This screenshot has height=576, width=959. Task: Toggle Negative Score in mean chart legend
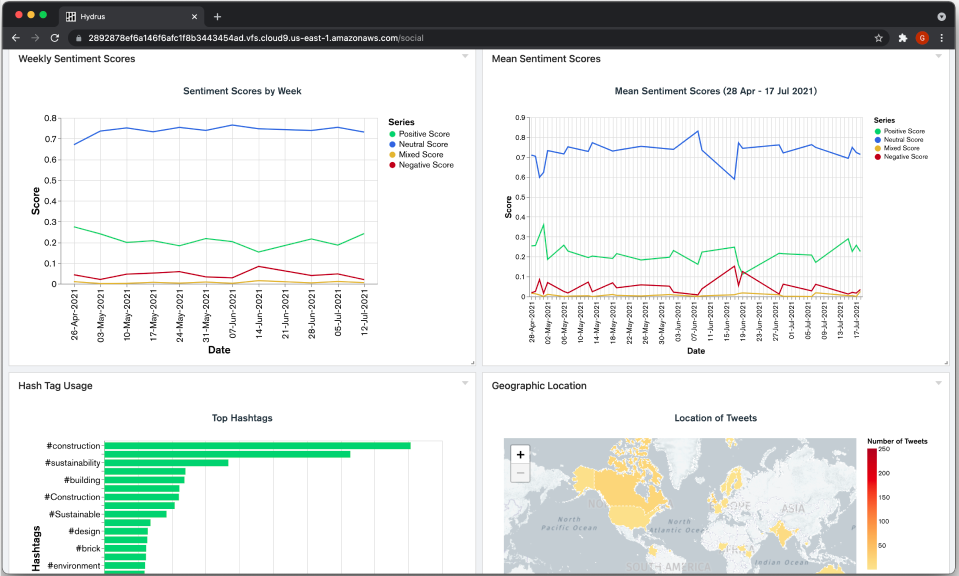point(901,157)
